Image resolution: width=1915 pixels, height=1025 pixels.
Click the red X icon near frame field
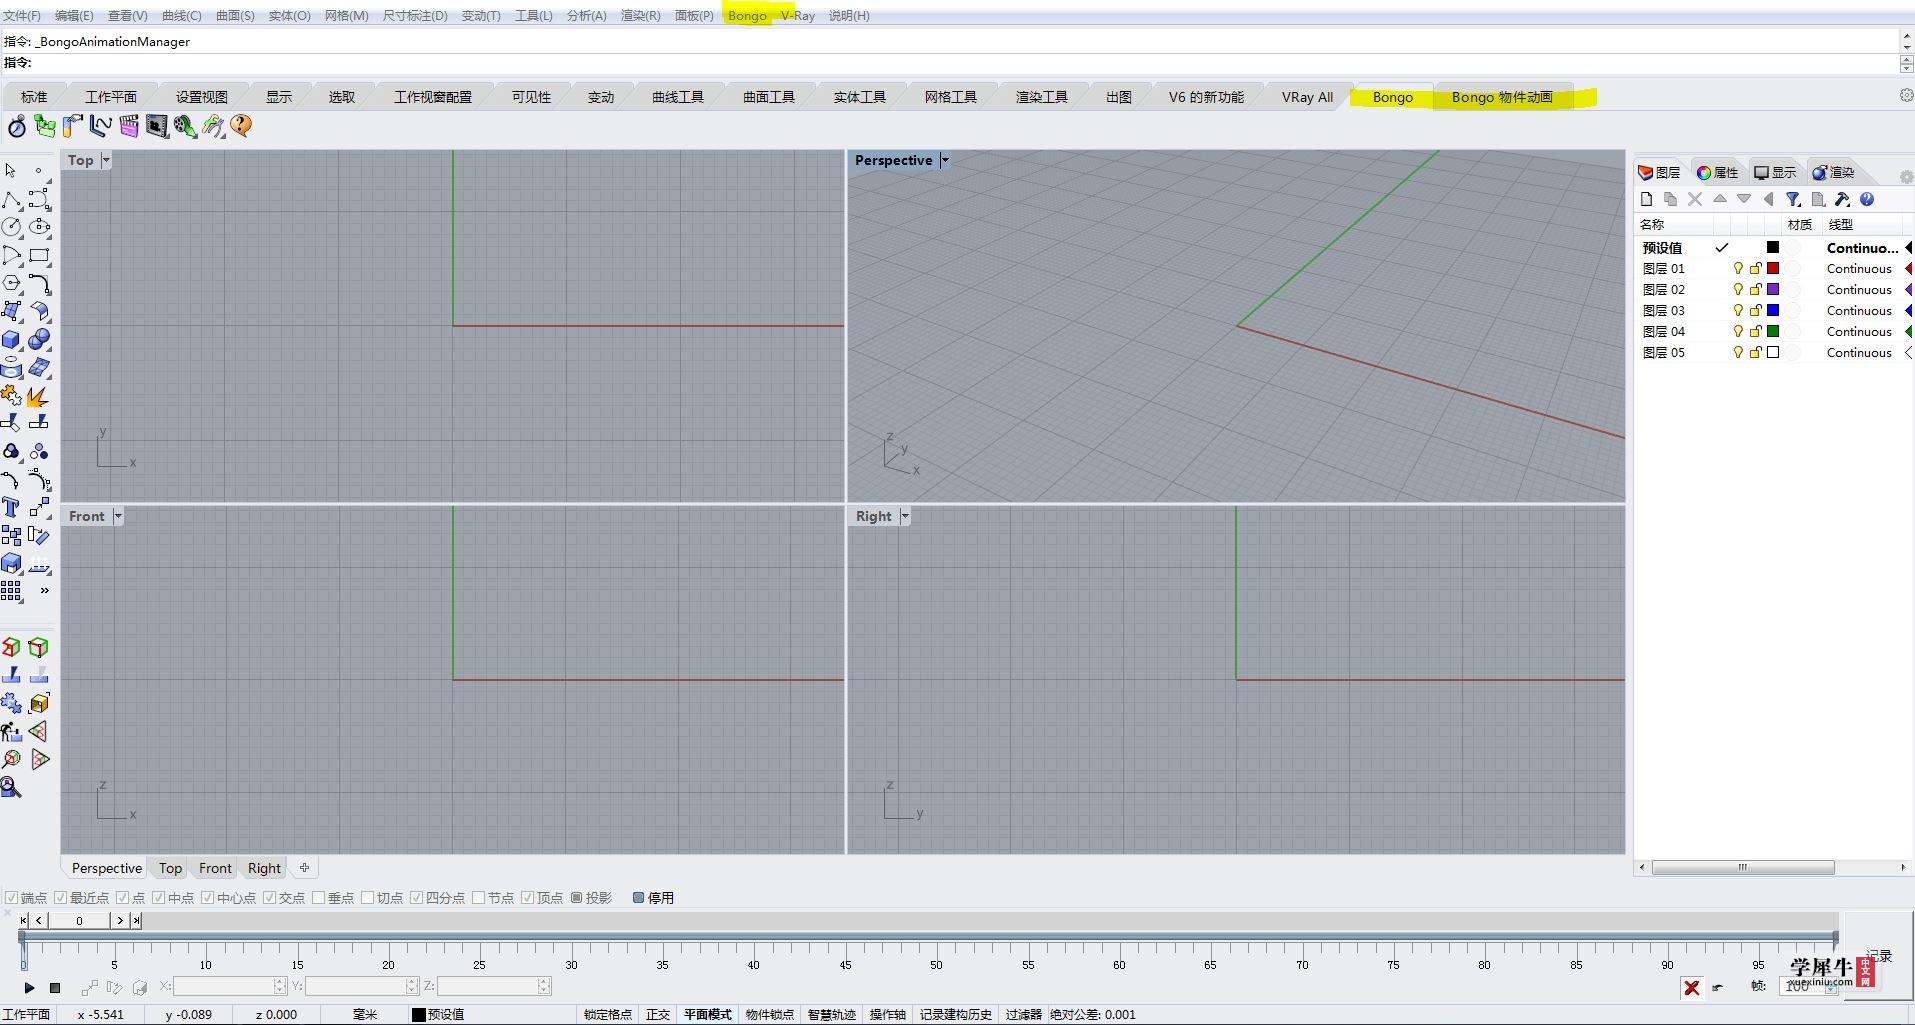click(x=1692, y=988)
